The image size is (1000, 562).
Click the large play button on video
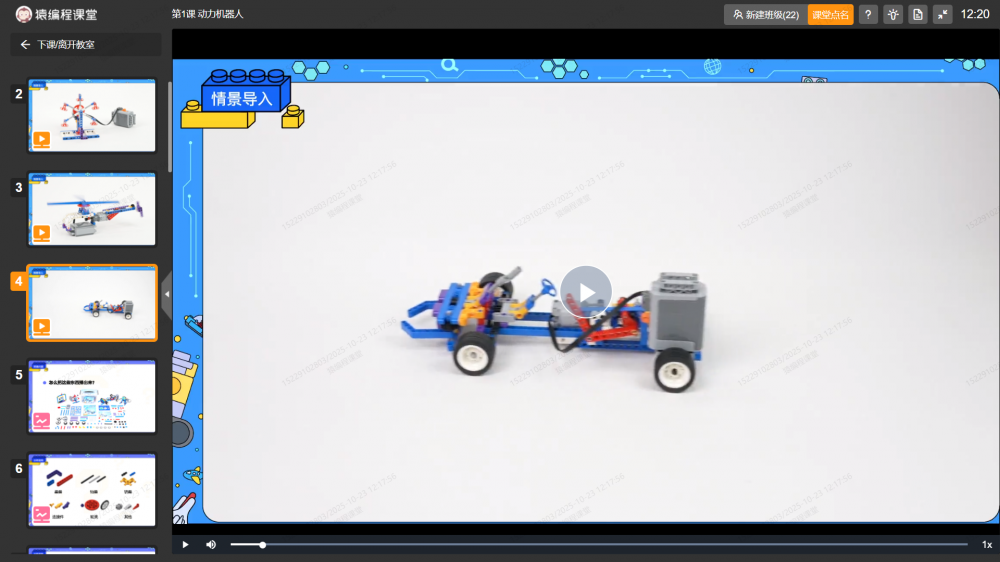585,292
